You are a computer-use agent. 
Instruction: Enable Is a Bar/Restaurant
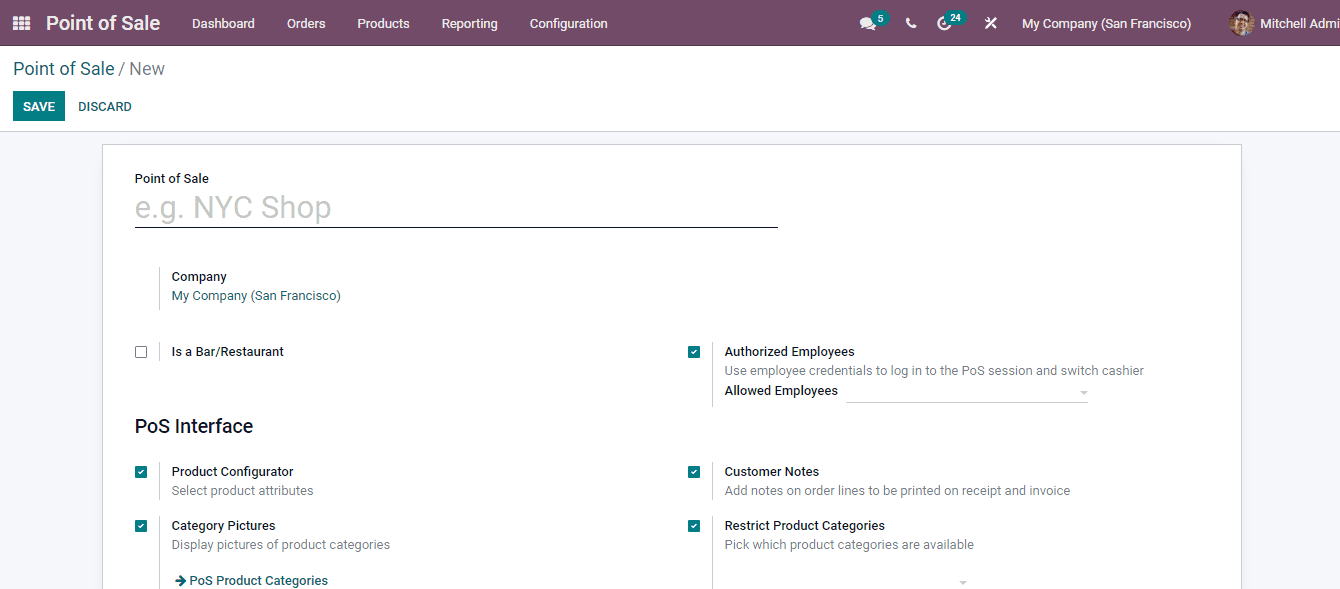pos(141,351)
